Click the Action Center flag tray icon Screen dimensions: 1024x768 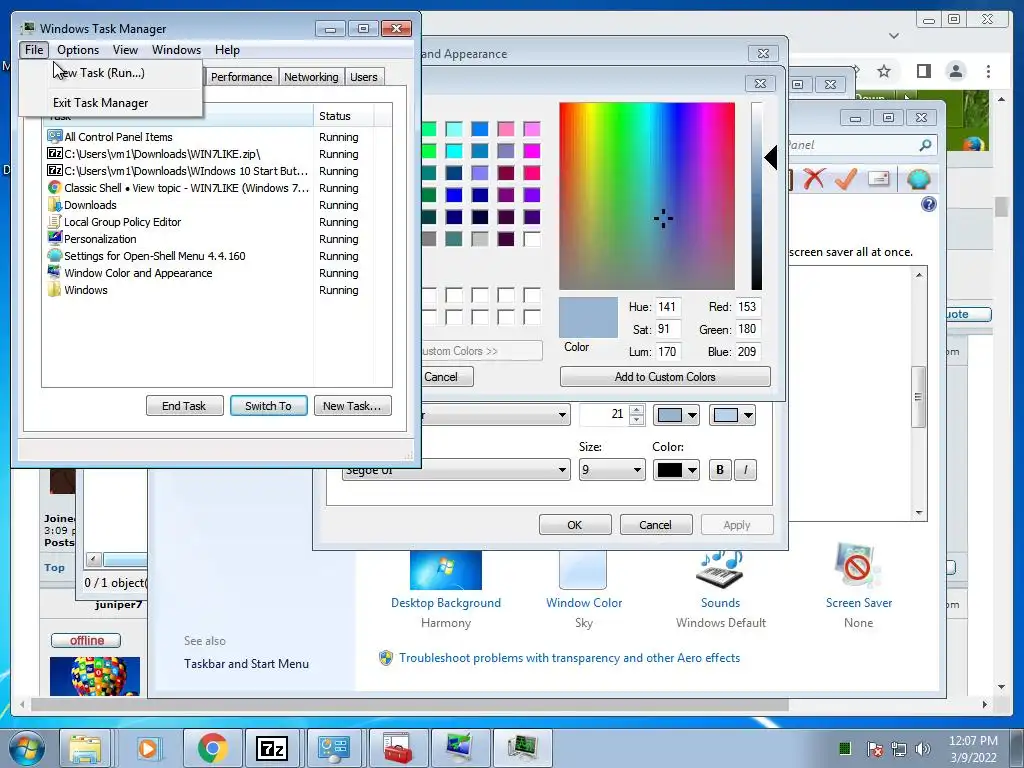point(874,748)
